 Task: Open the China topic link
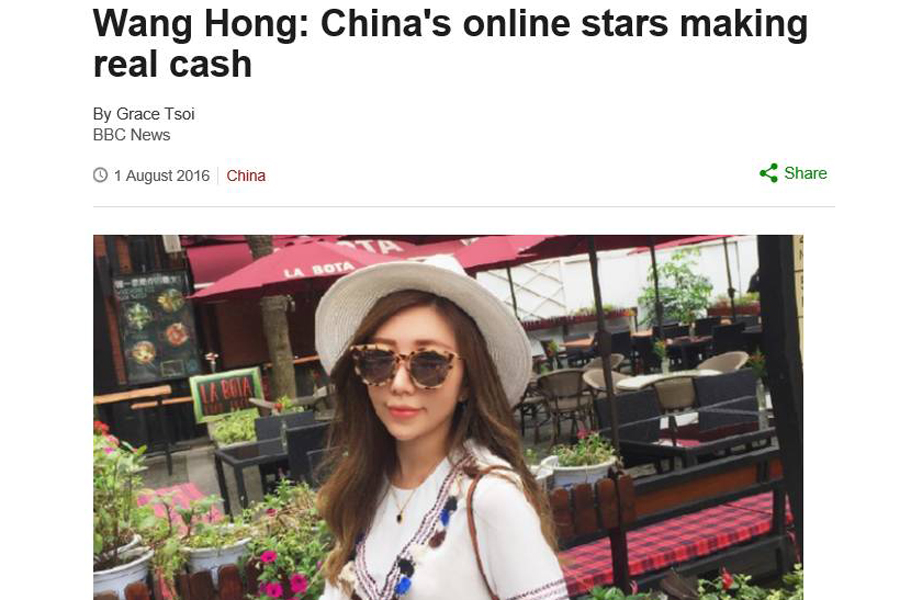(246, 176)
